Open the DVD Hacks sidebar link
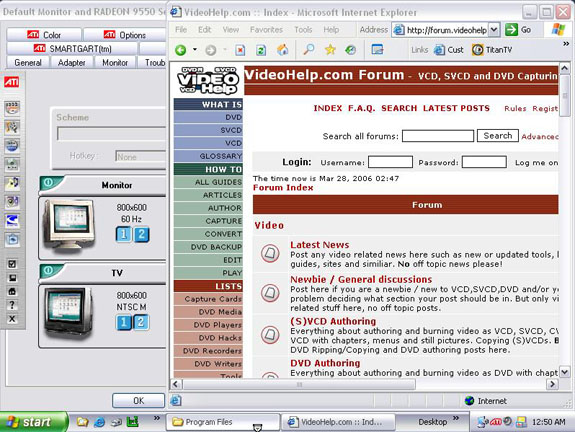 [208, 338]
